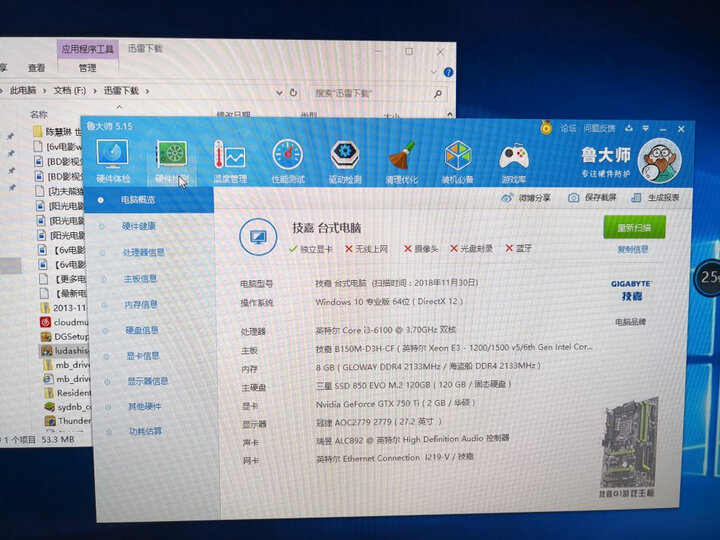Click Explorer refresh button

coord(294,92)
